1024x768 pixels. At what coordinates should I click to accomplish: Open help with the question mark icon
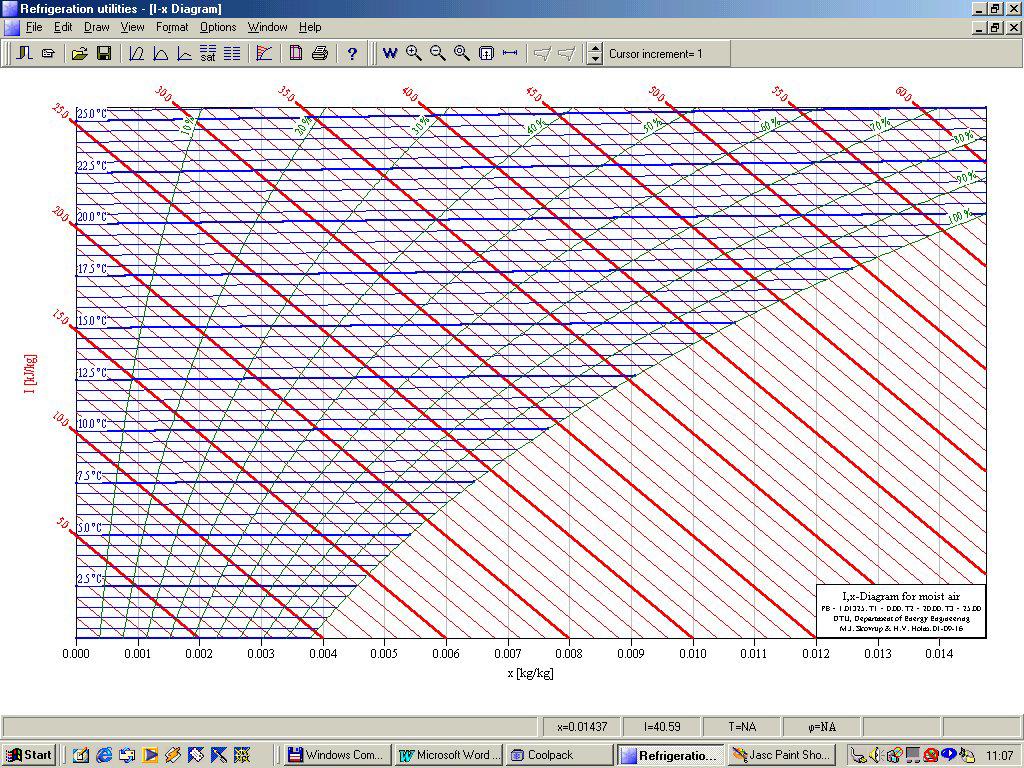point(352,54)
